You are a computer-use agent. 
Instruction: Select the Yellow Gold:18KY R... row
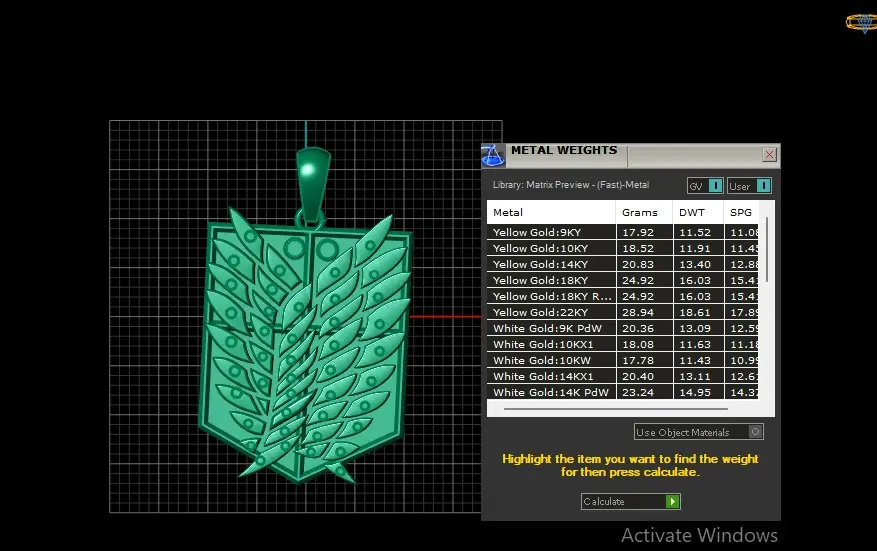(x=623, y=296)
